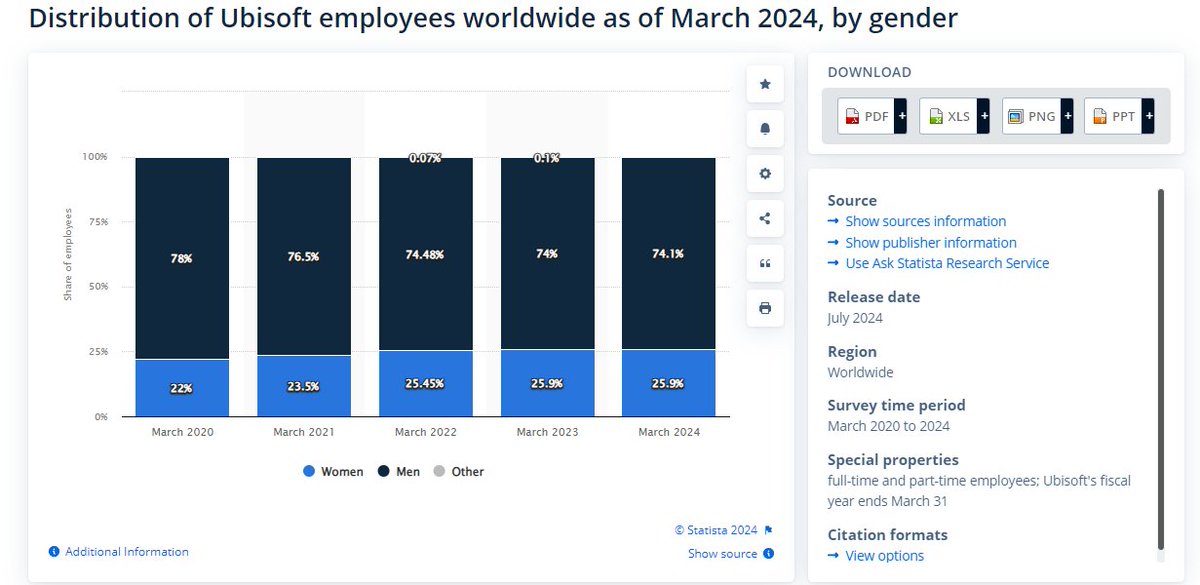The image size is (1200, 585).
Task: Click the PDF file icon
Action: click(852, 117)
